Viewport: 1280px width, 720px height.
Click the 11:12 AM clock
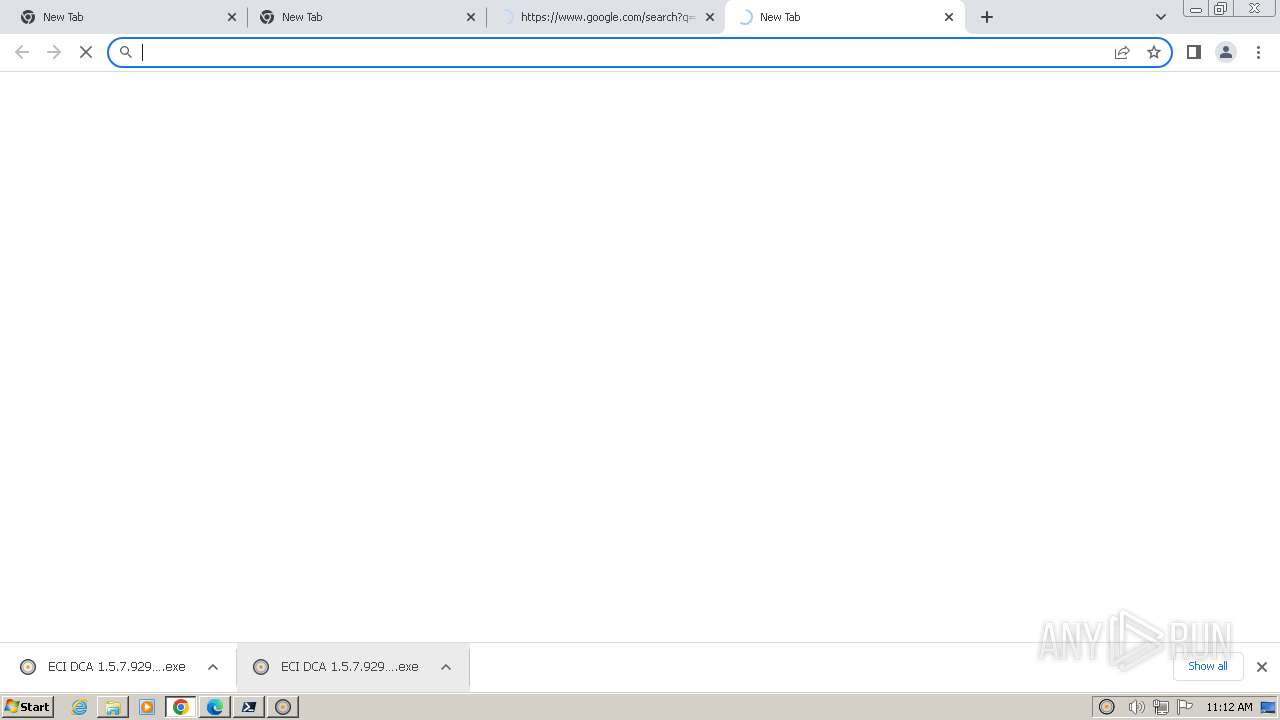(x=1229, y=707)
